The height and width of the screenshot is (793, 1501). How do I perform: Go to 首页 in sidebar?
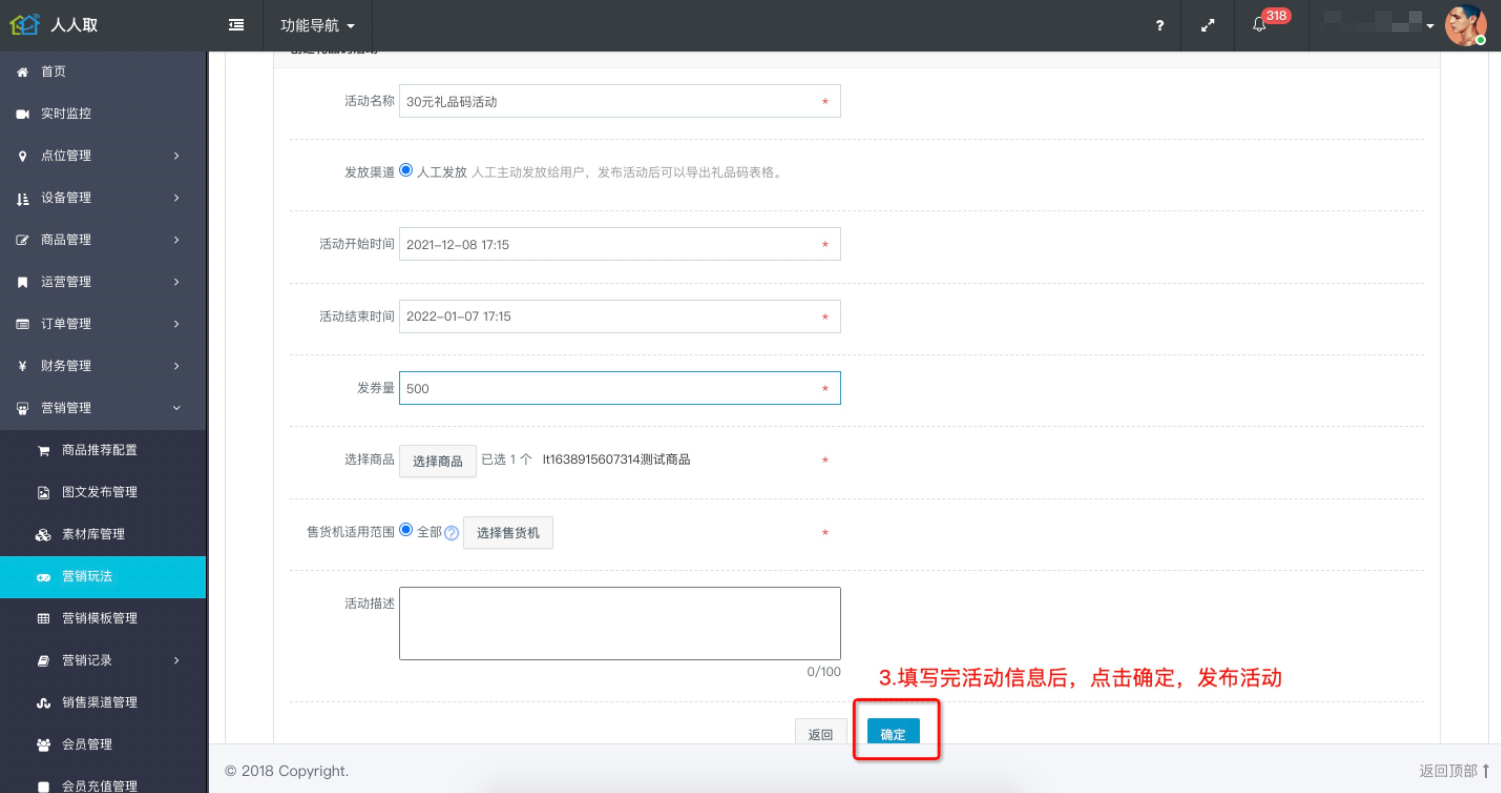(103, 72)
